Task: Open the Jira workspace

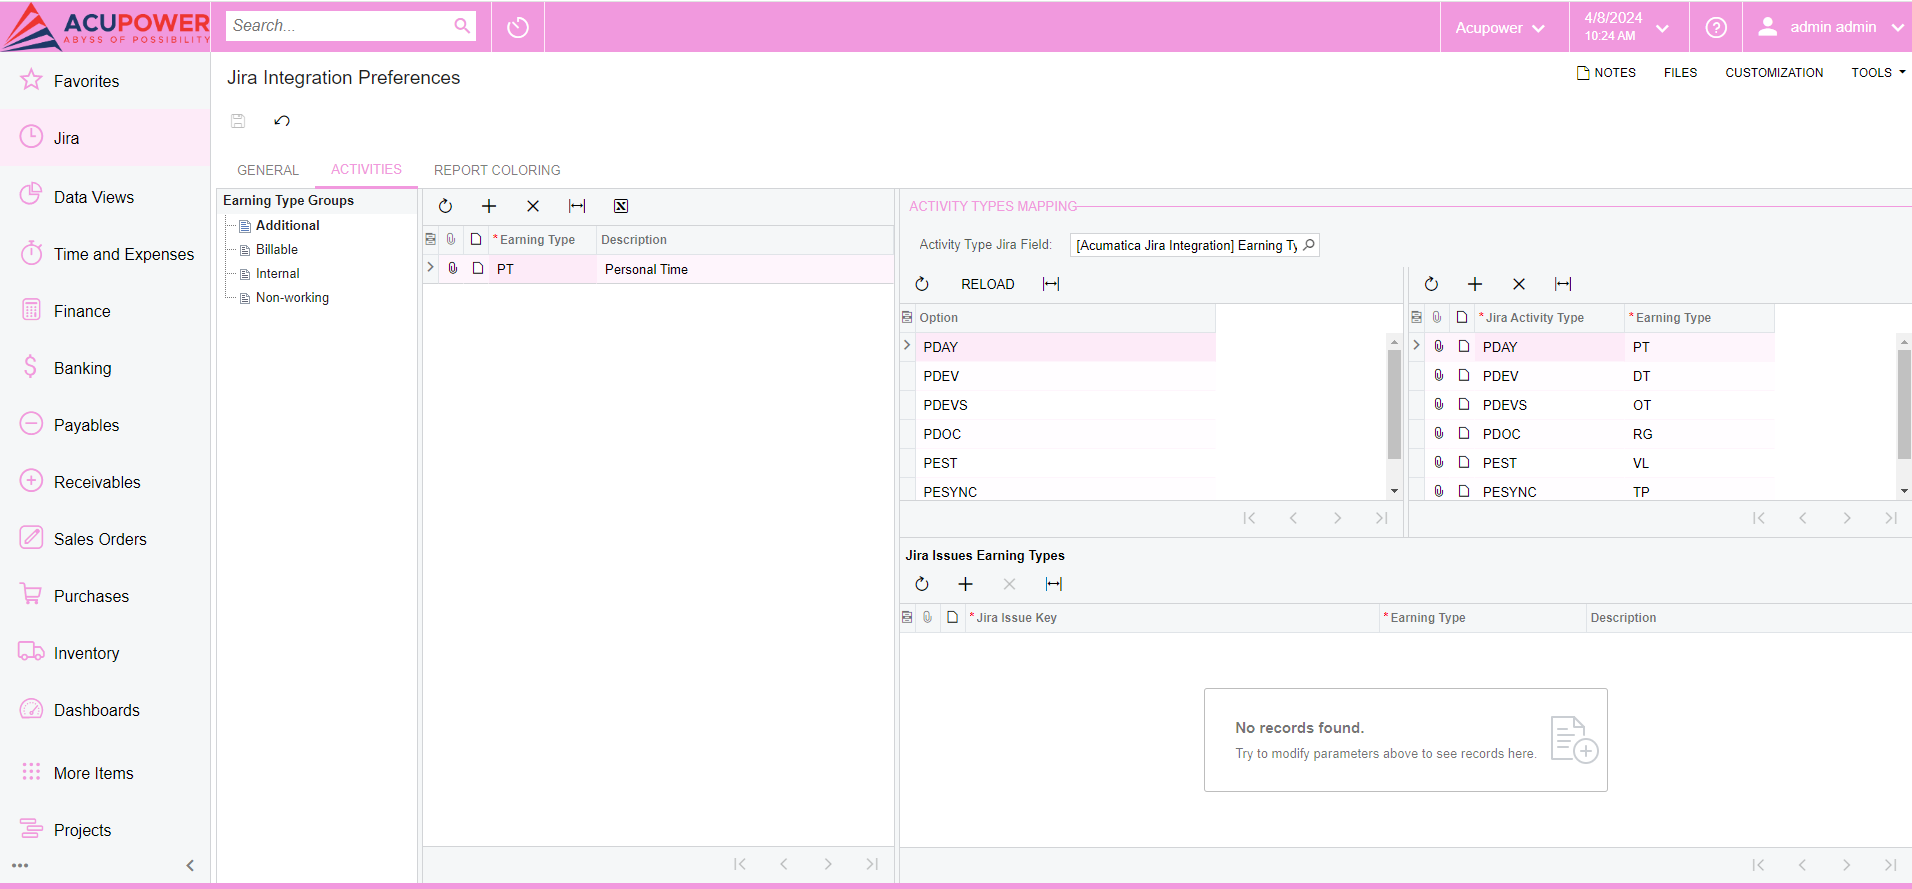Action: pyautogui.click(x=105, y=138)
